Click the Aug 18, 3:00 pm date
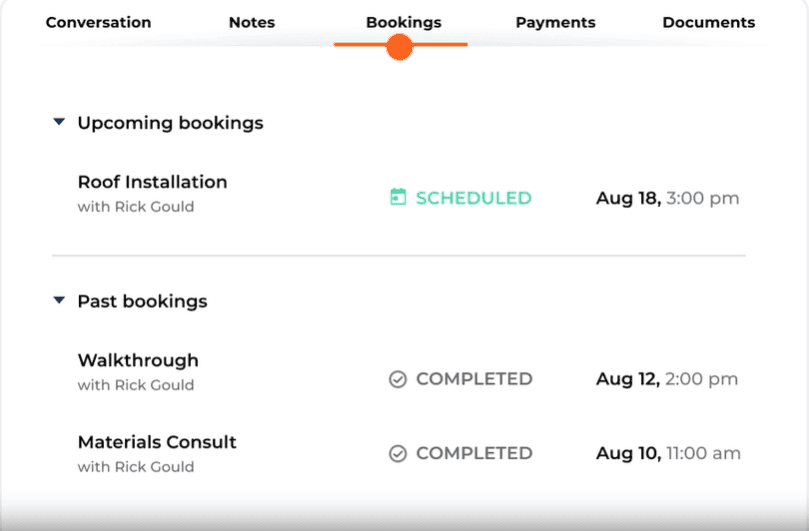The image size is (809, 531). point(668,198)
